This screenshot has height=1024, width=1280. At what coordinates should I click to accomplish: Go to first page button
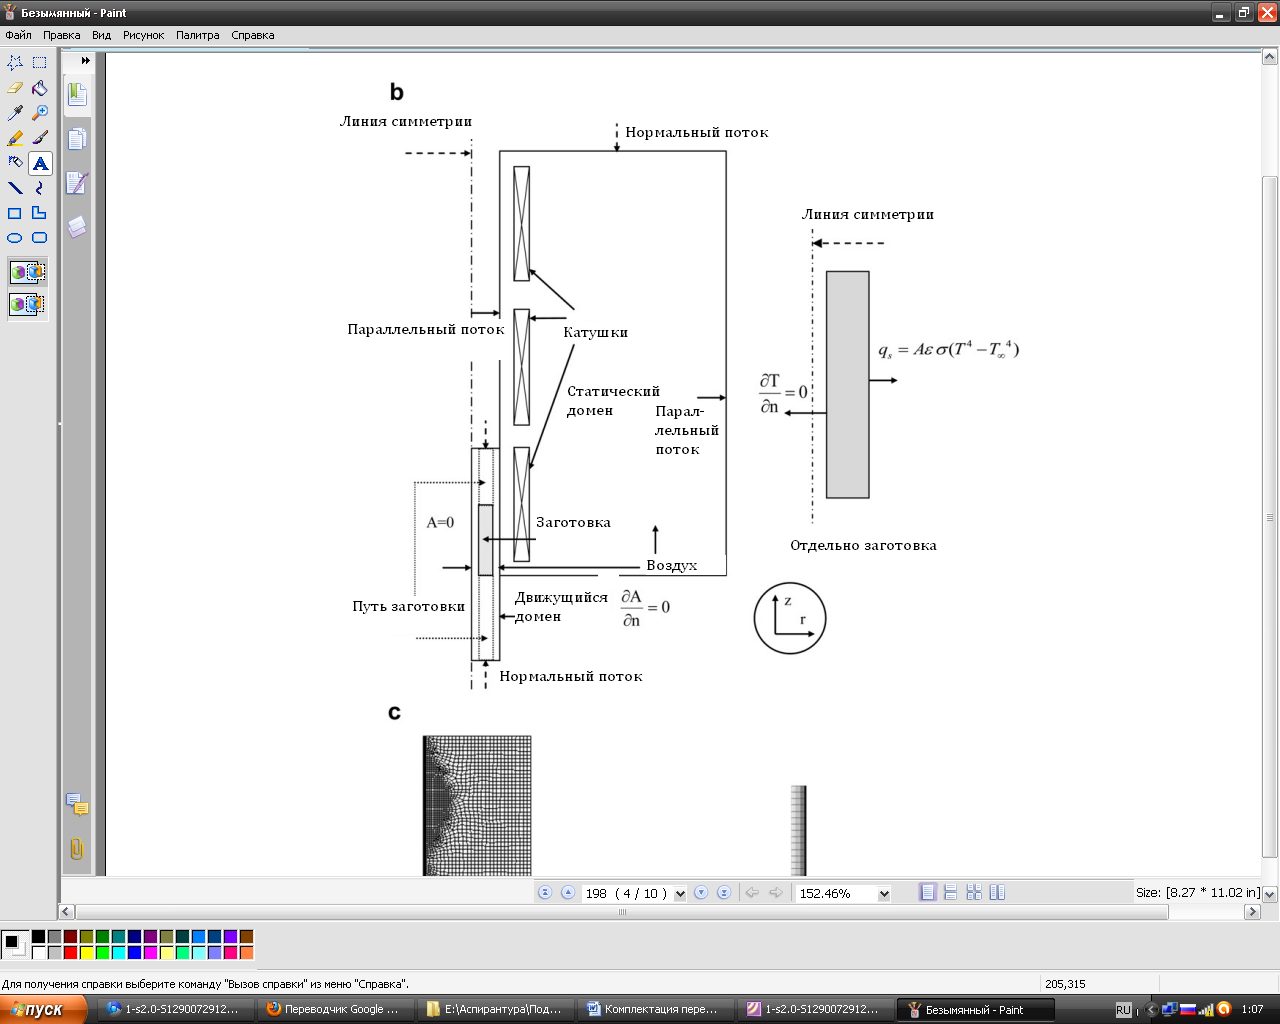click(x=545, y=893)
